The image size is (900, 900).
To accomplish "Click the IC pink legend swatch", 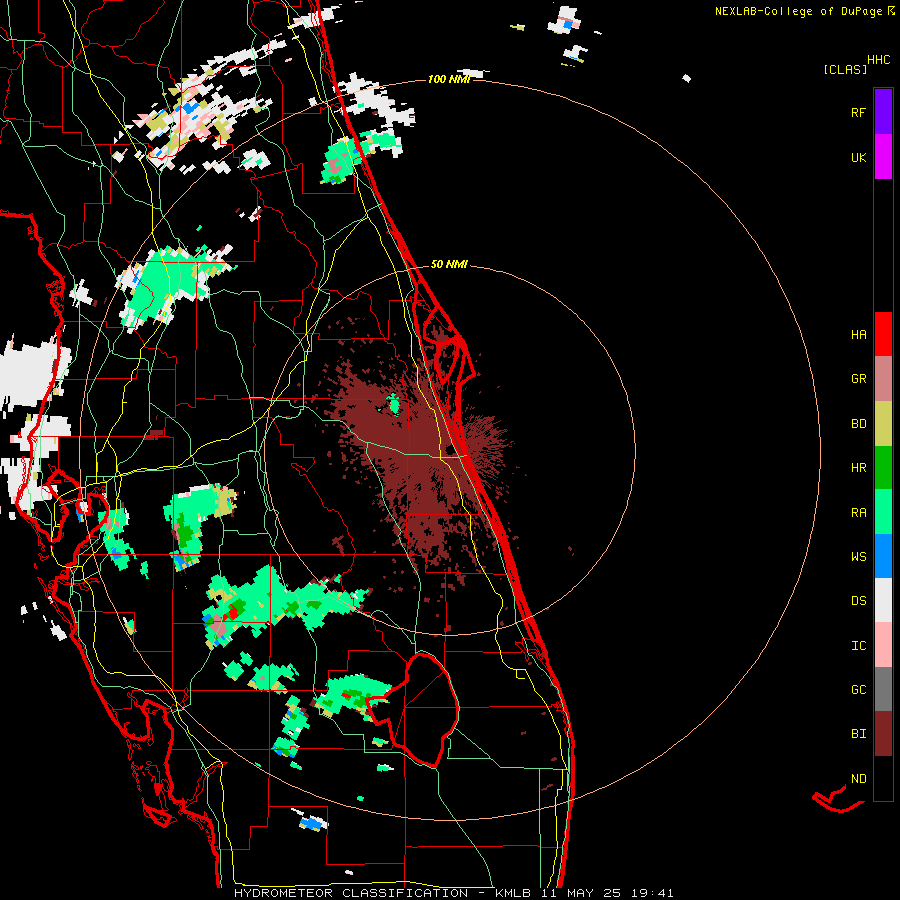I will point(883,645).
